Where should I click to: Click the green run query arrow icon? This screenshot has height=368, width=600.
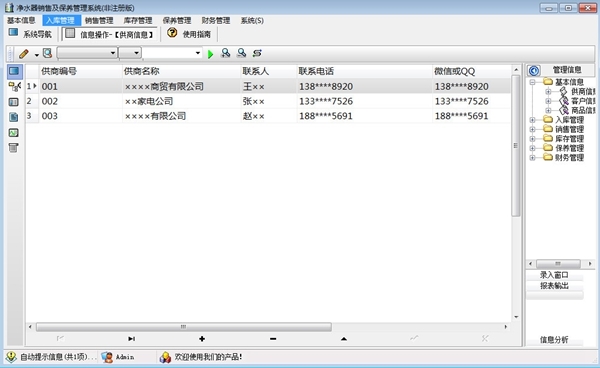210,54
